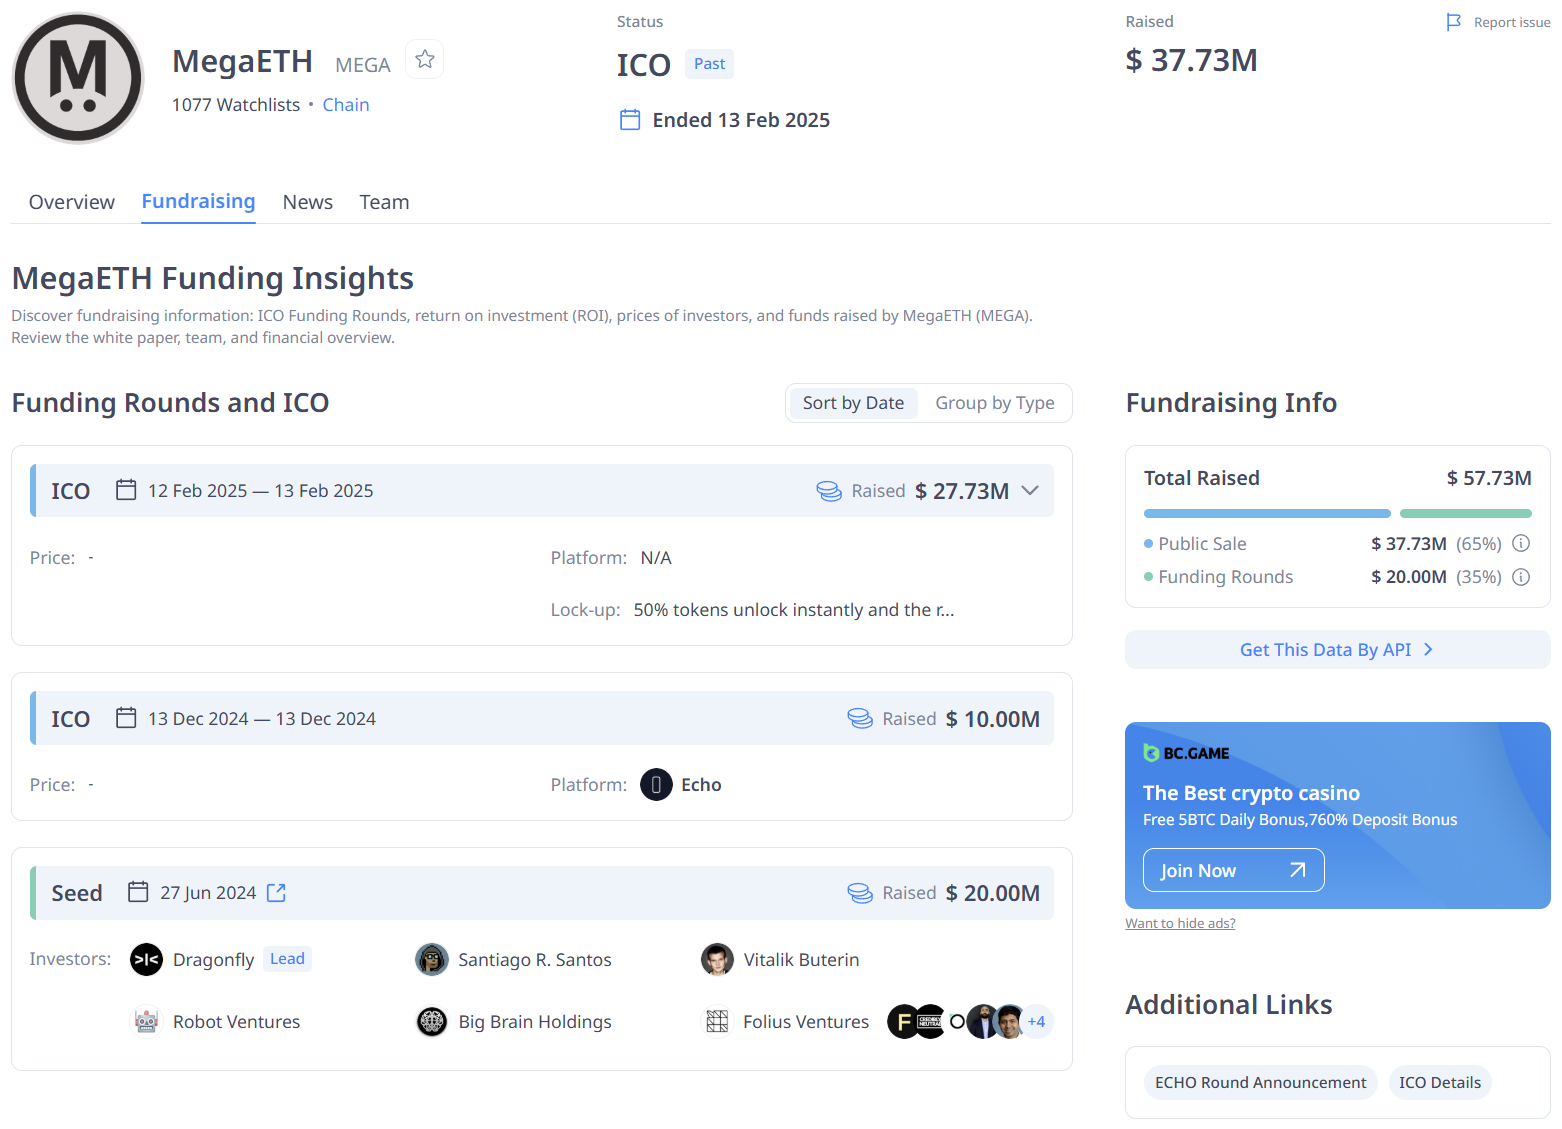The height and width of the screenshot is (1129, 1562).
Task: Add MegaETH to watchlist with star icon
Action: (x=425, y=59)
